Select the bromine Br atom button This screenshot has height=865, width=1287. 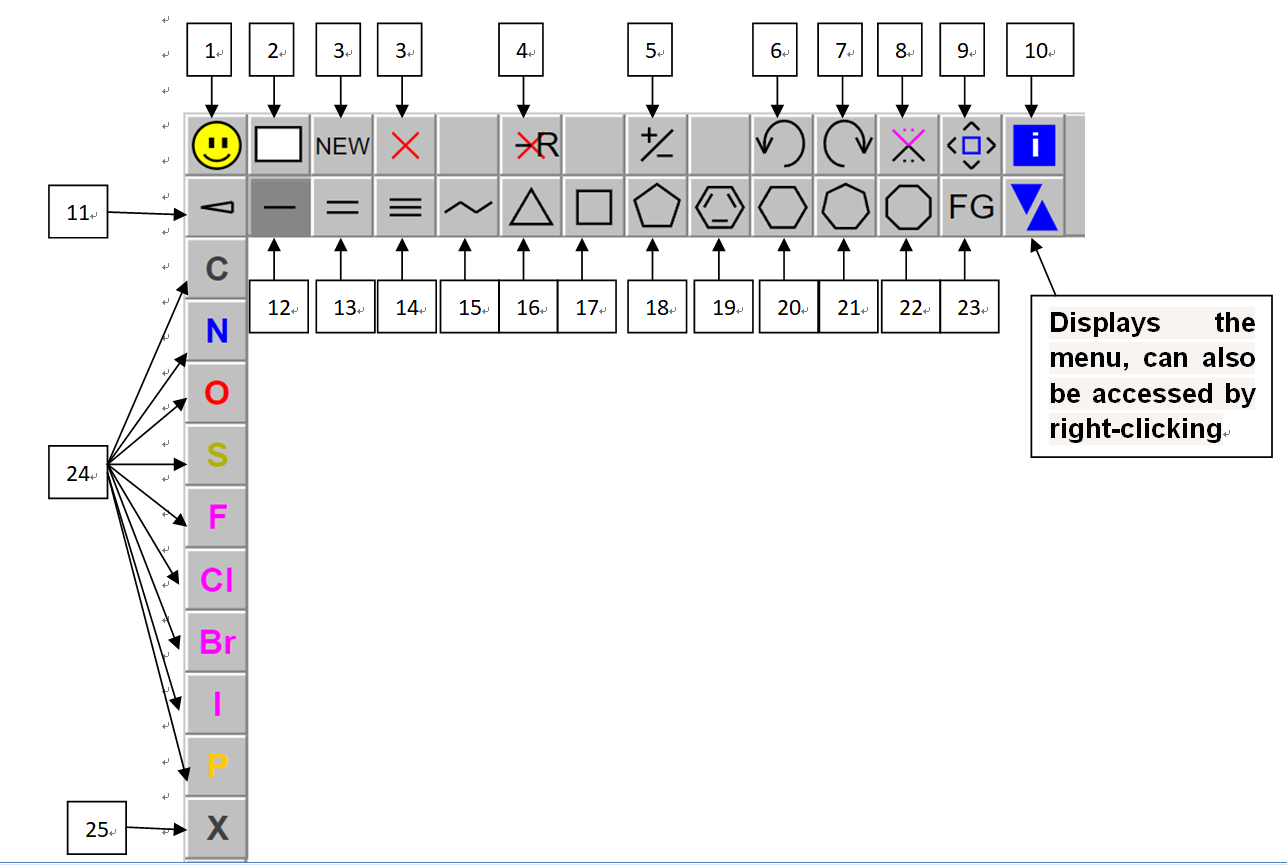216,641
